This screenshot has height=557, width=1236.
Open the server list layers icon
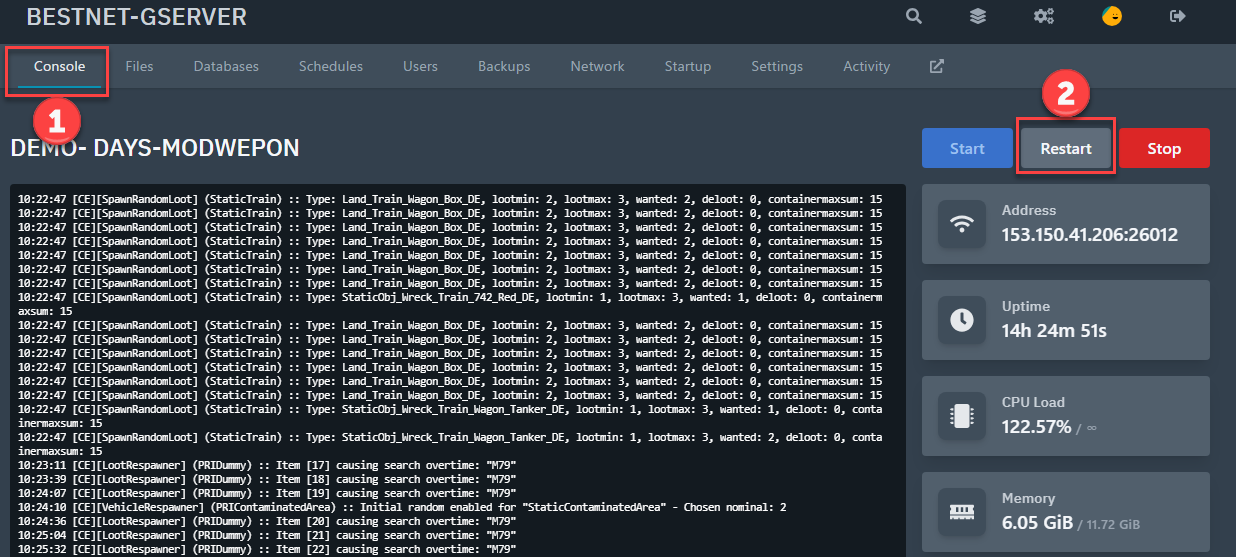tap(978, 16)
